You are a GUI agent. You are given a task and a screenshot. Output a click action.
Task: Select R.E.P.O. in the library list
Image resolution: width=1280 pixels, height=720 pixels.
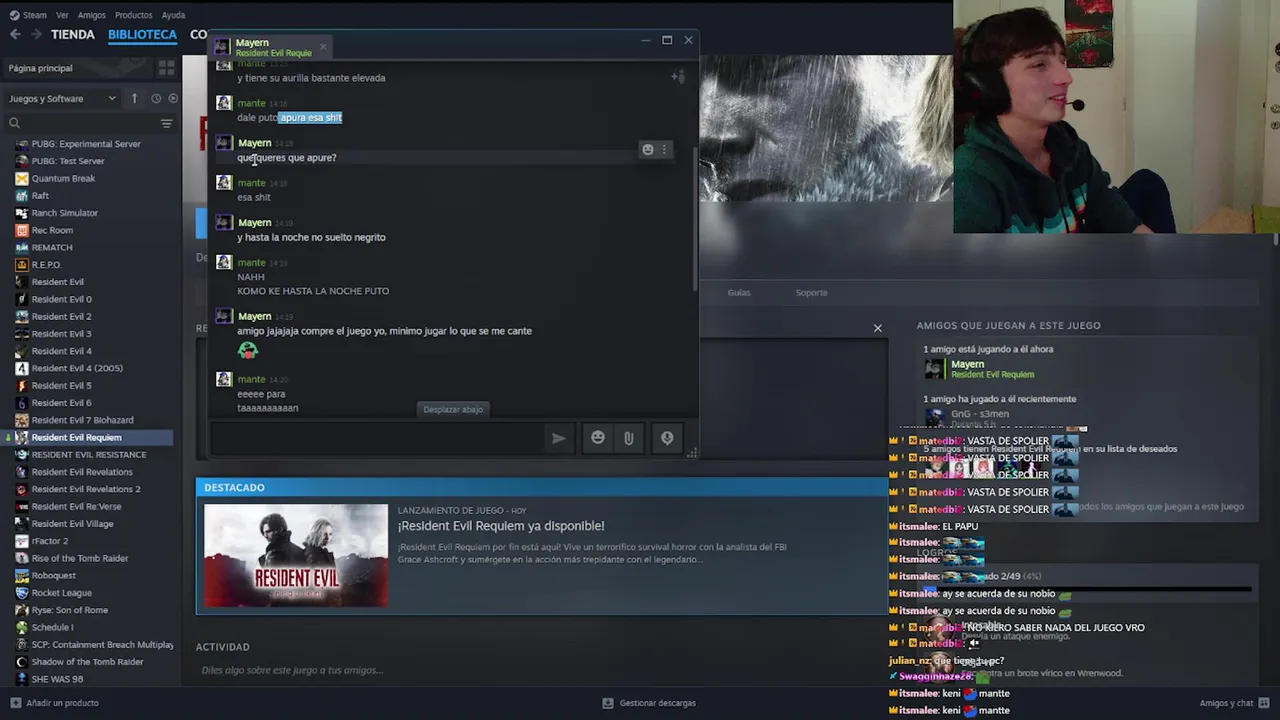tap(46, 265)
